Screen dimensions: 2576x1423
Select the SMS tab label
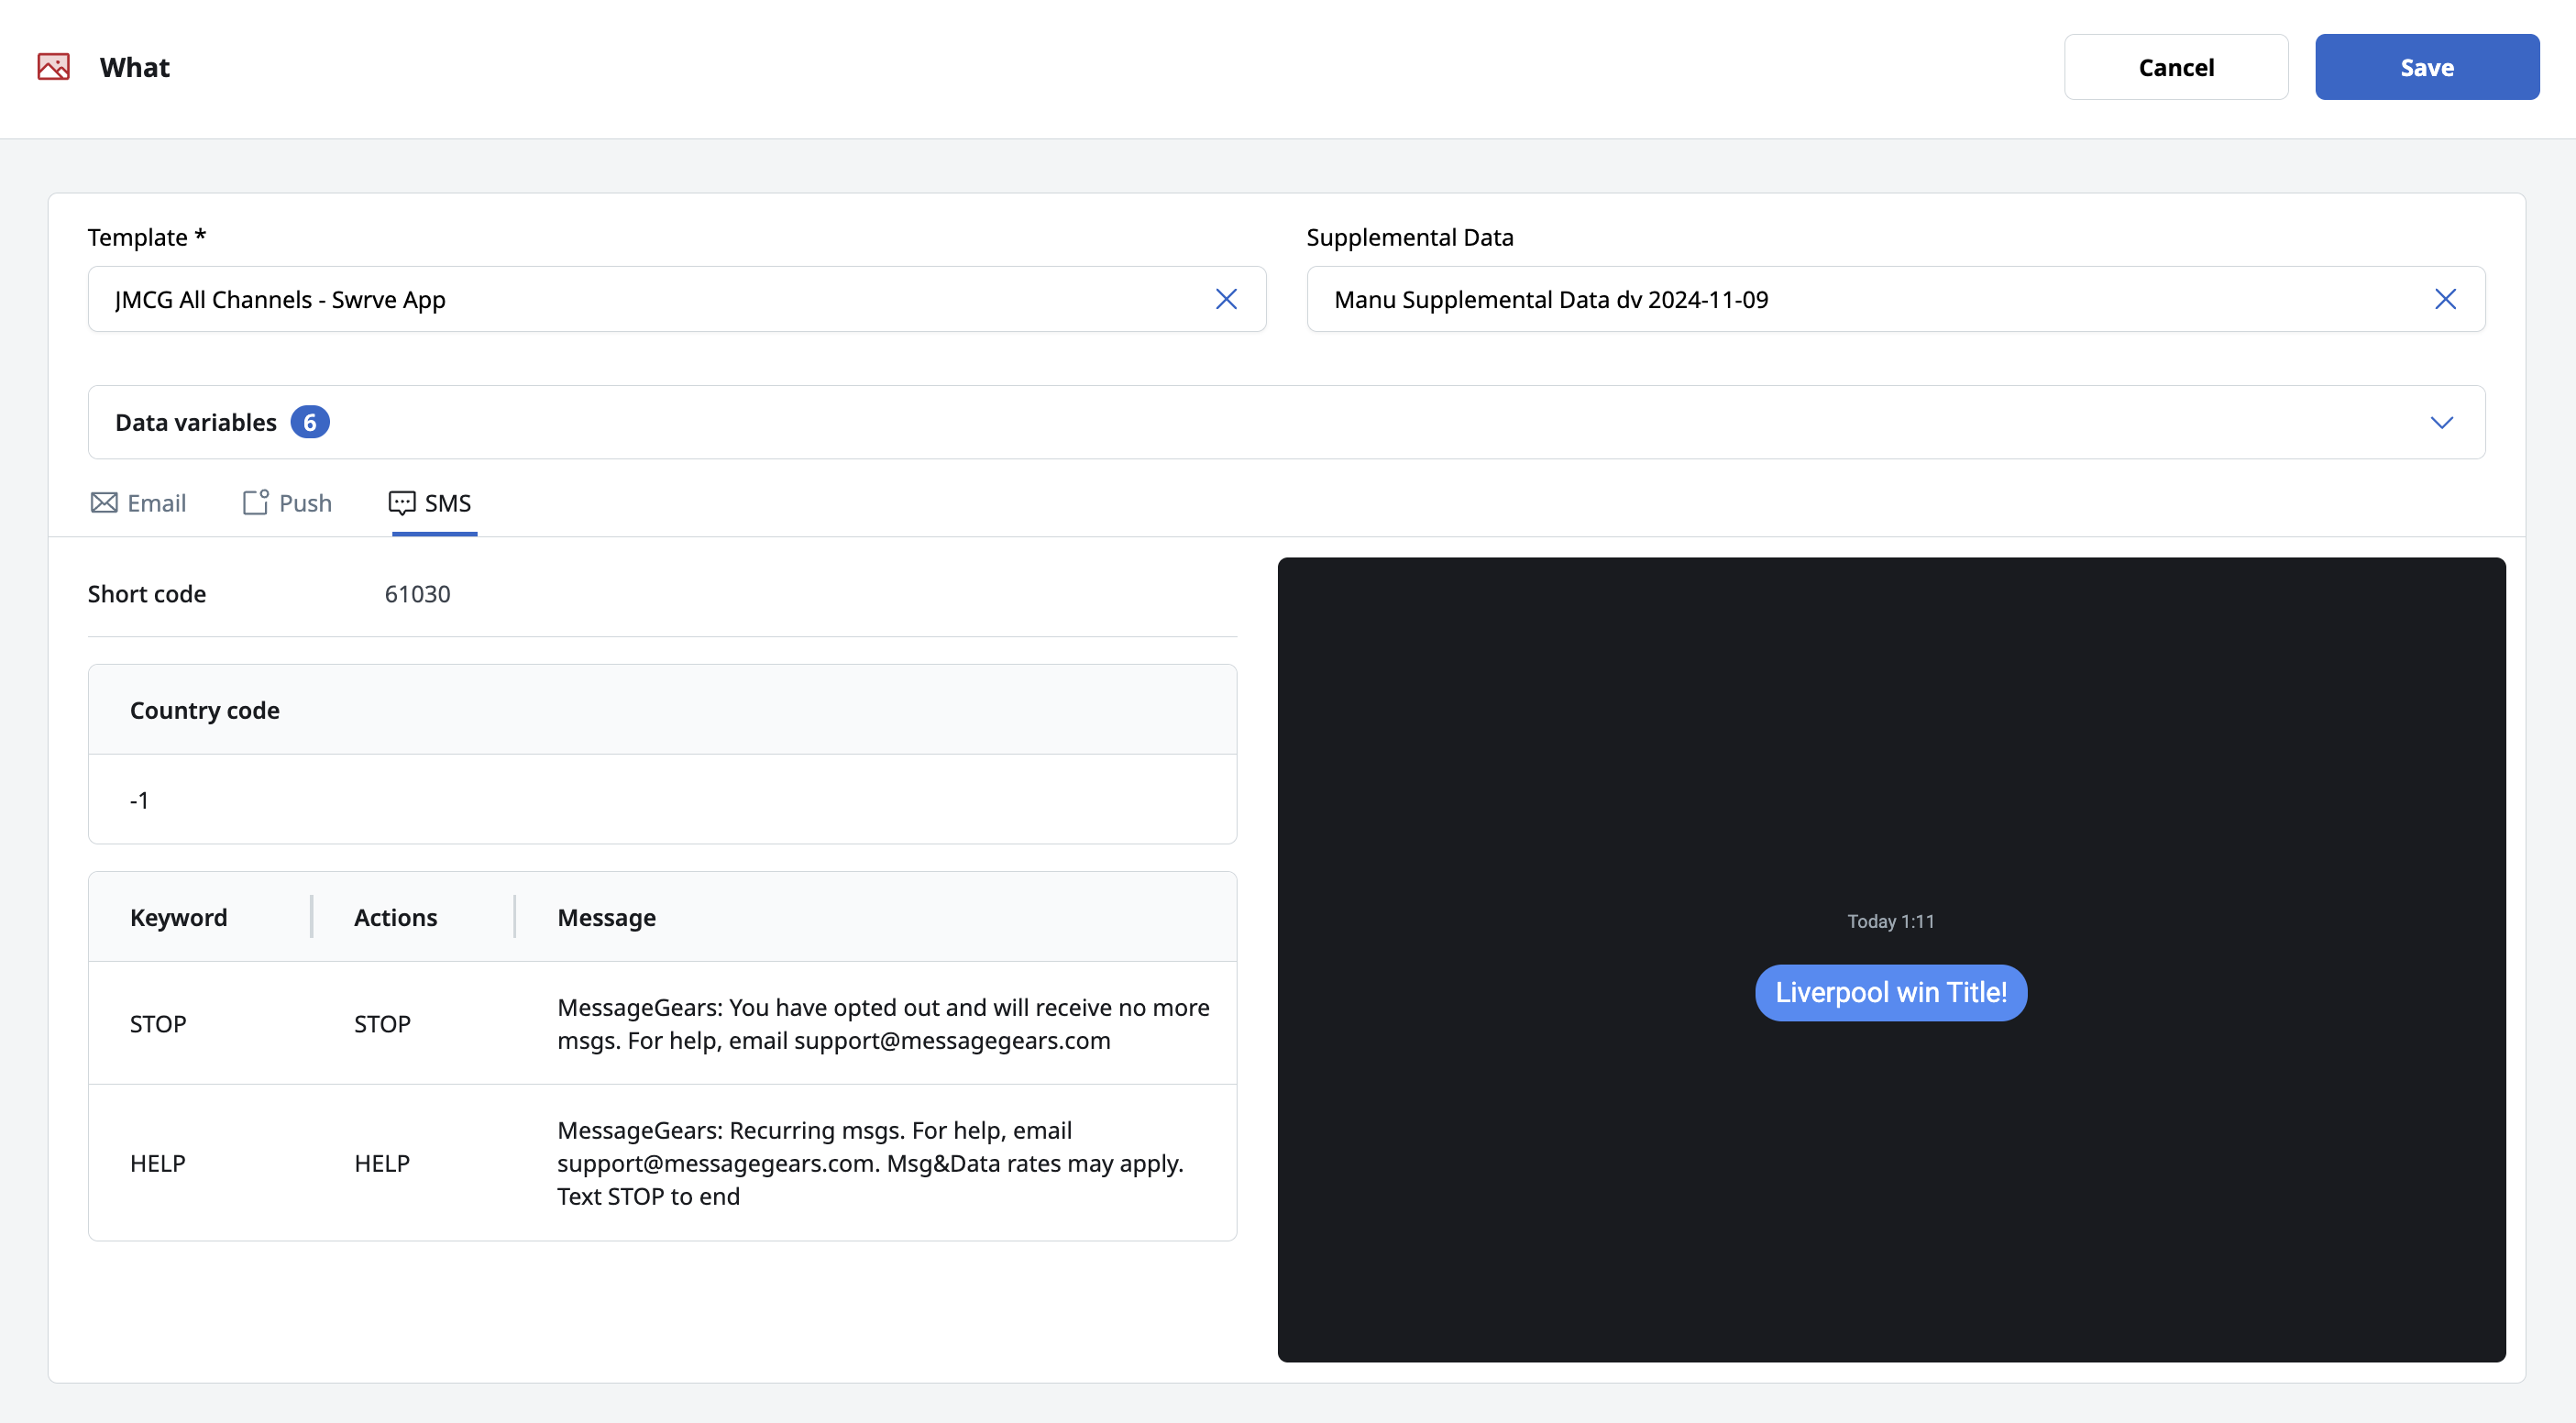coord(448,503)
